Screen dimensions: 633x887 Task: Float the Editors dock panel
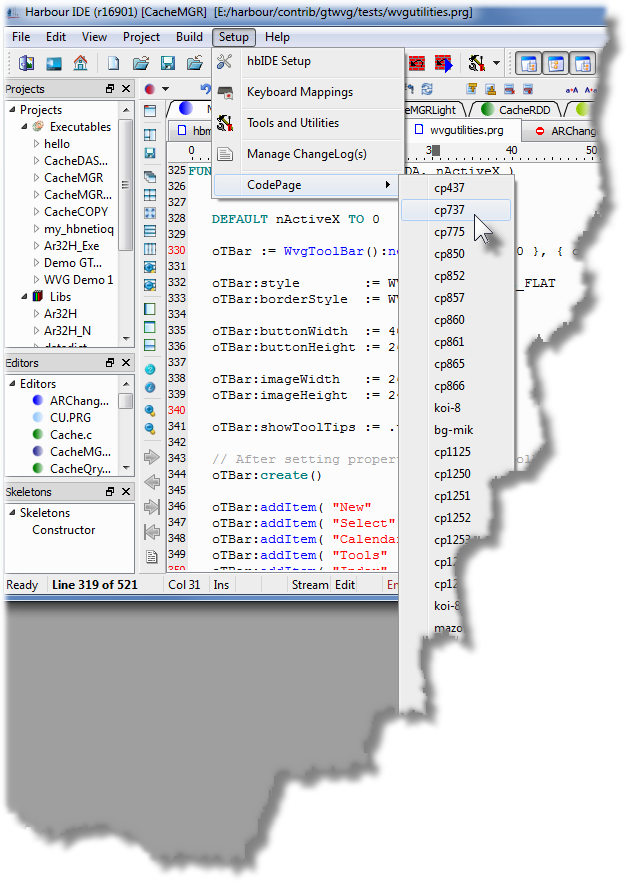[x=110, y=363]
